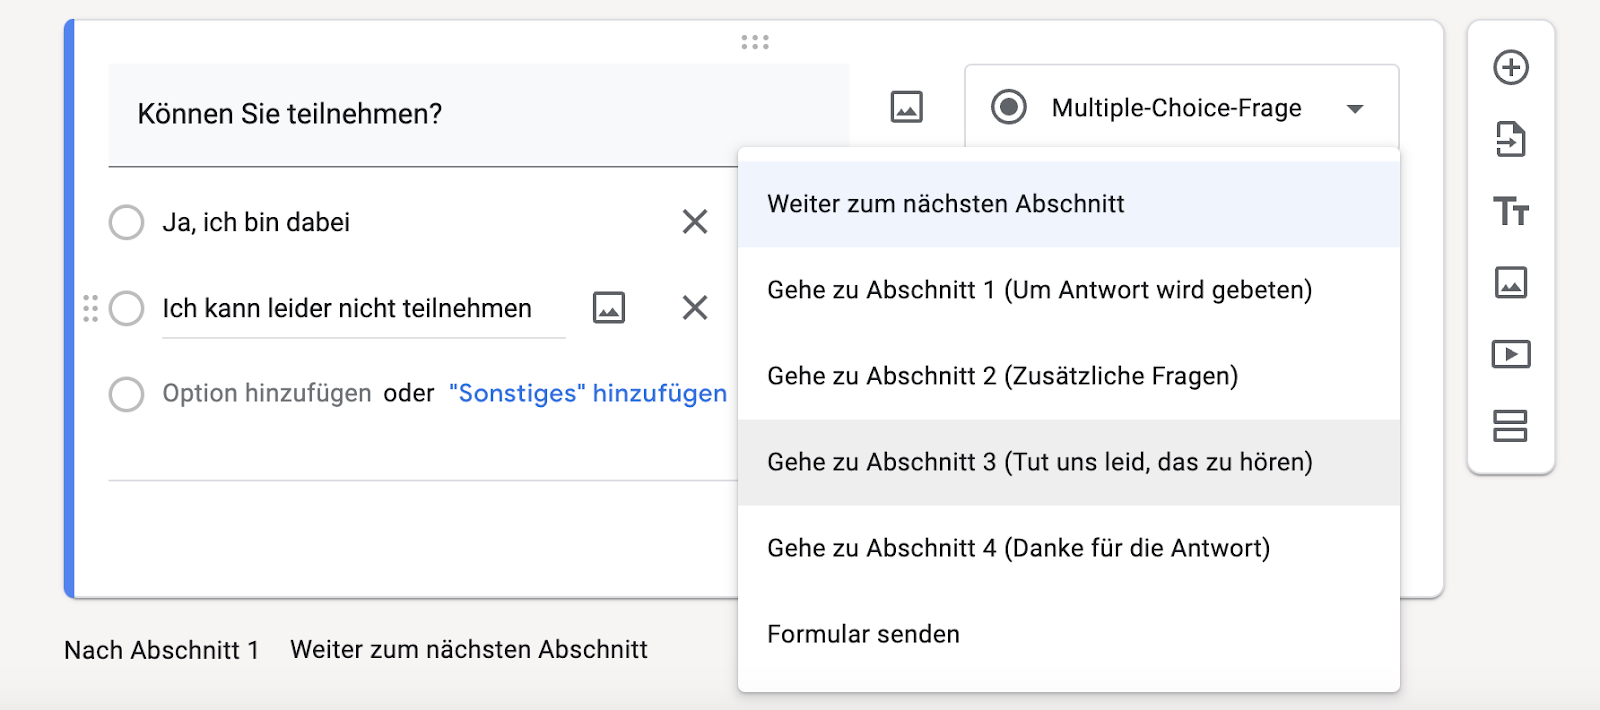Click the add question plus icon
Viewport: 1600px width, 710px height.
[x=1510, y=68]
